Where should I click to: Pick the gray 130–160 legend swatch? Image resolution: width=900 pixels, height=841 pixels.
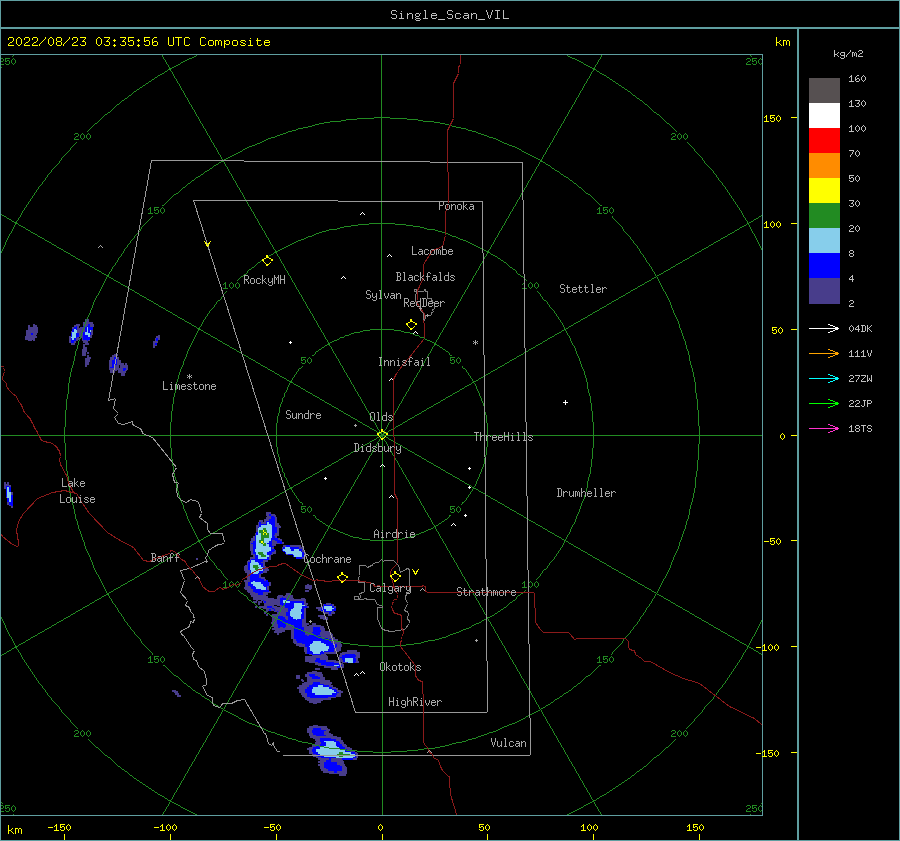(x=824, y=91)
